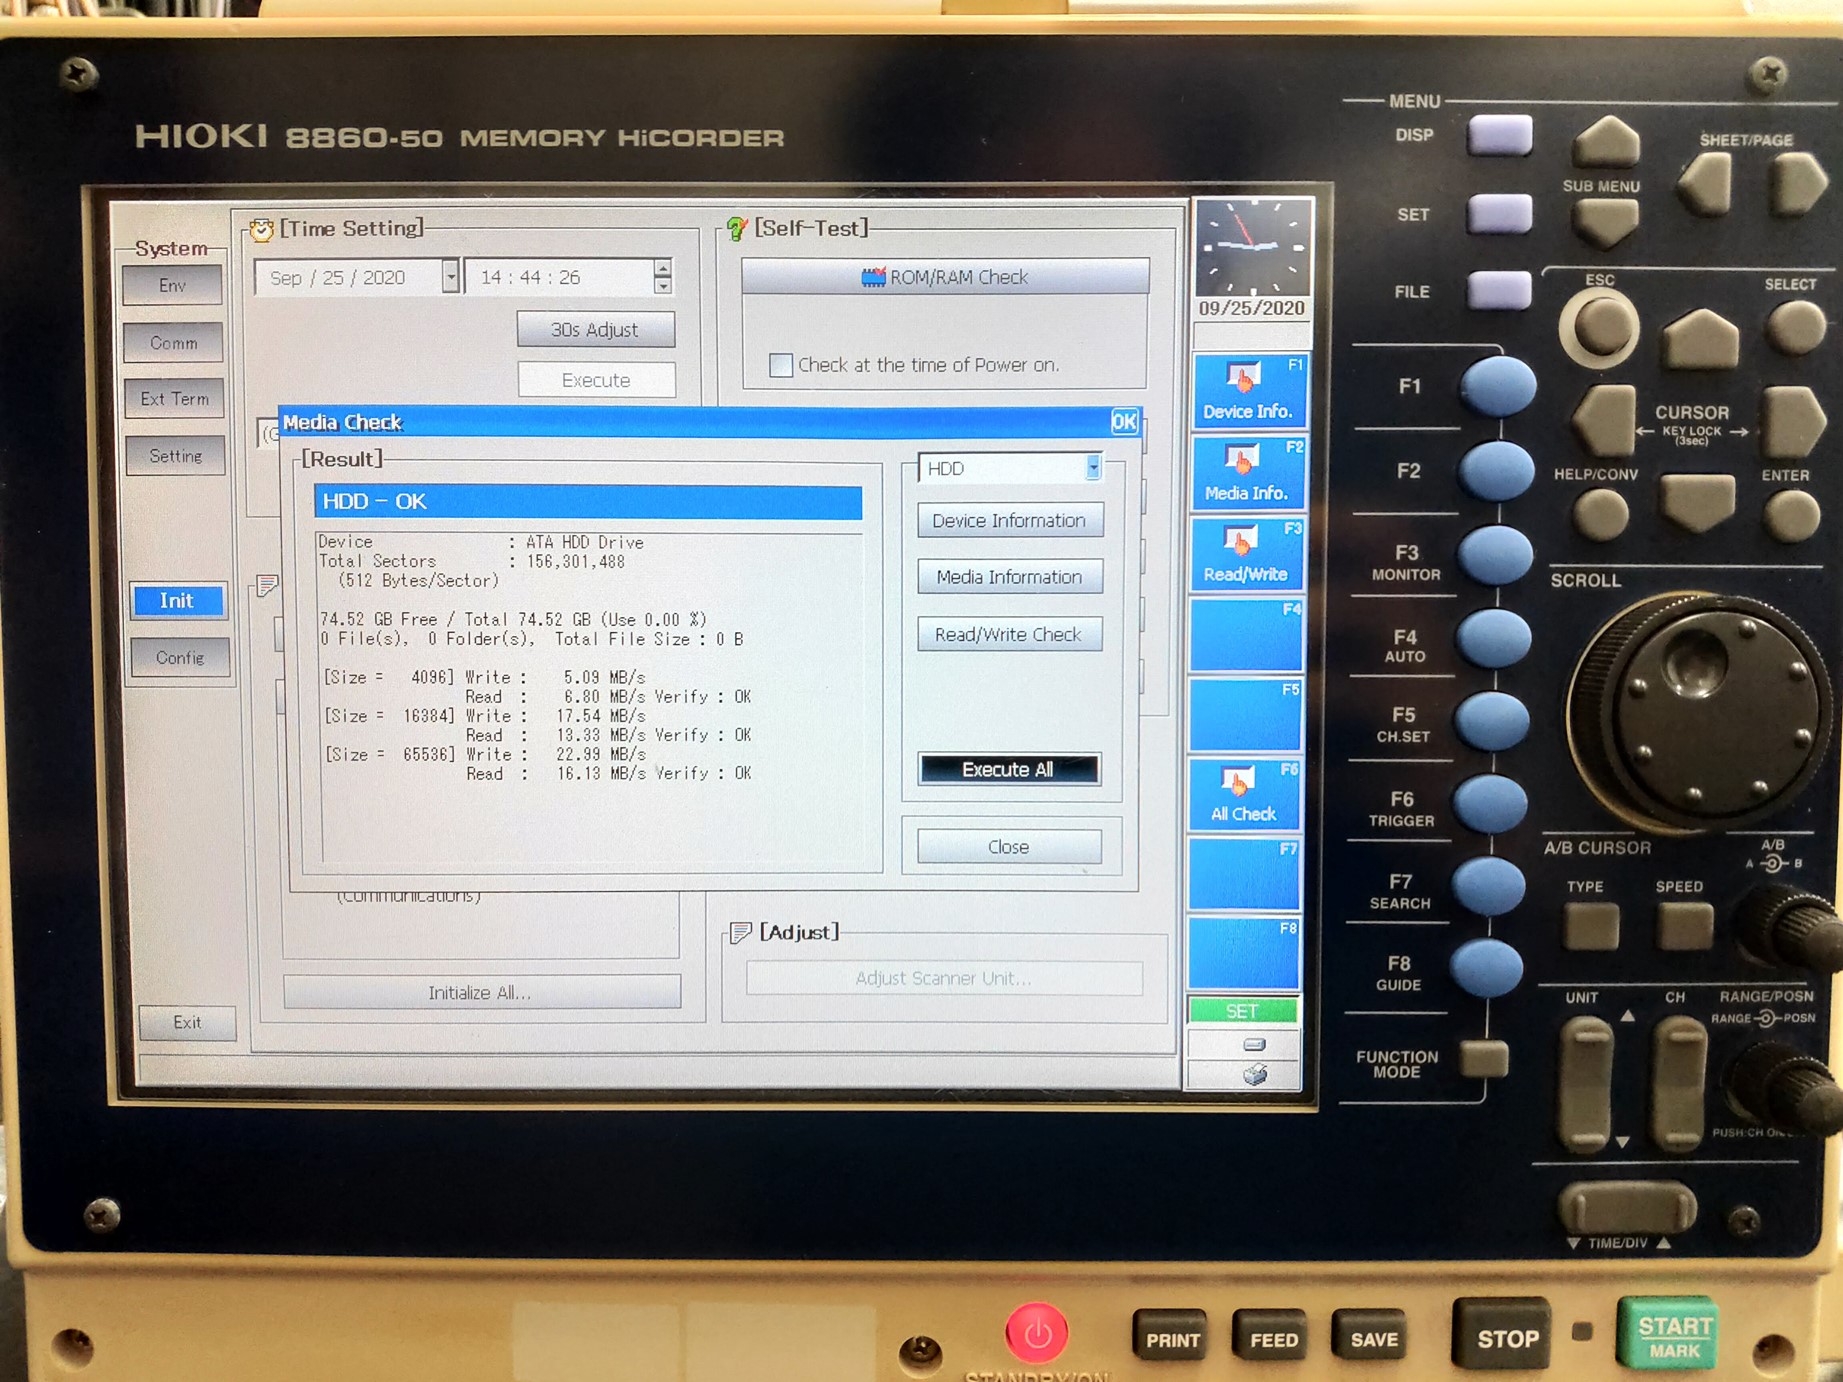1843x1382 pixels.
Task: Click the time field stepper arrows
Action: coord(662,277)
